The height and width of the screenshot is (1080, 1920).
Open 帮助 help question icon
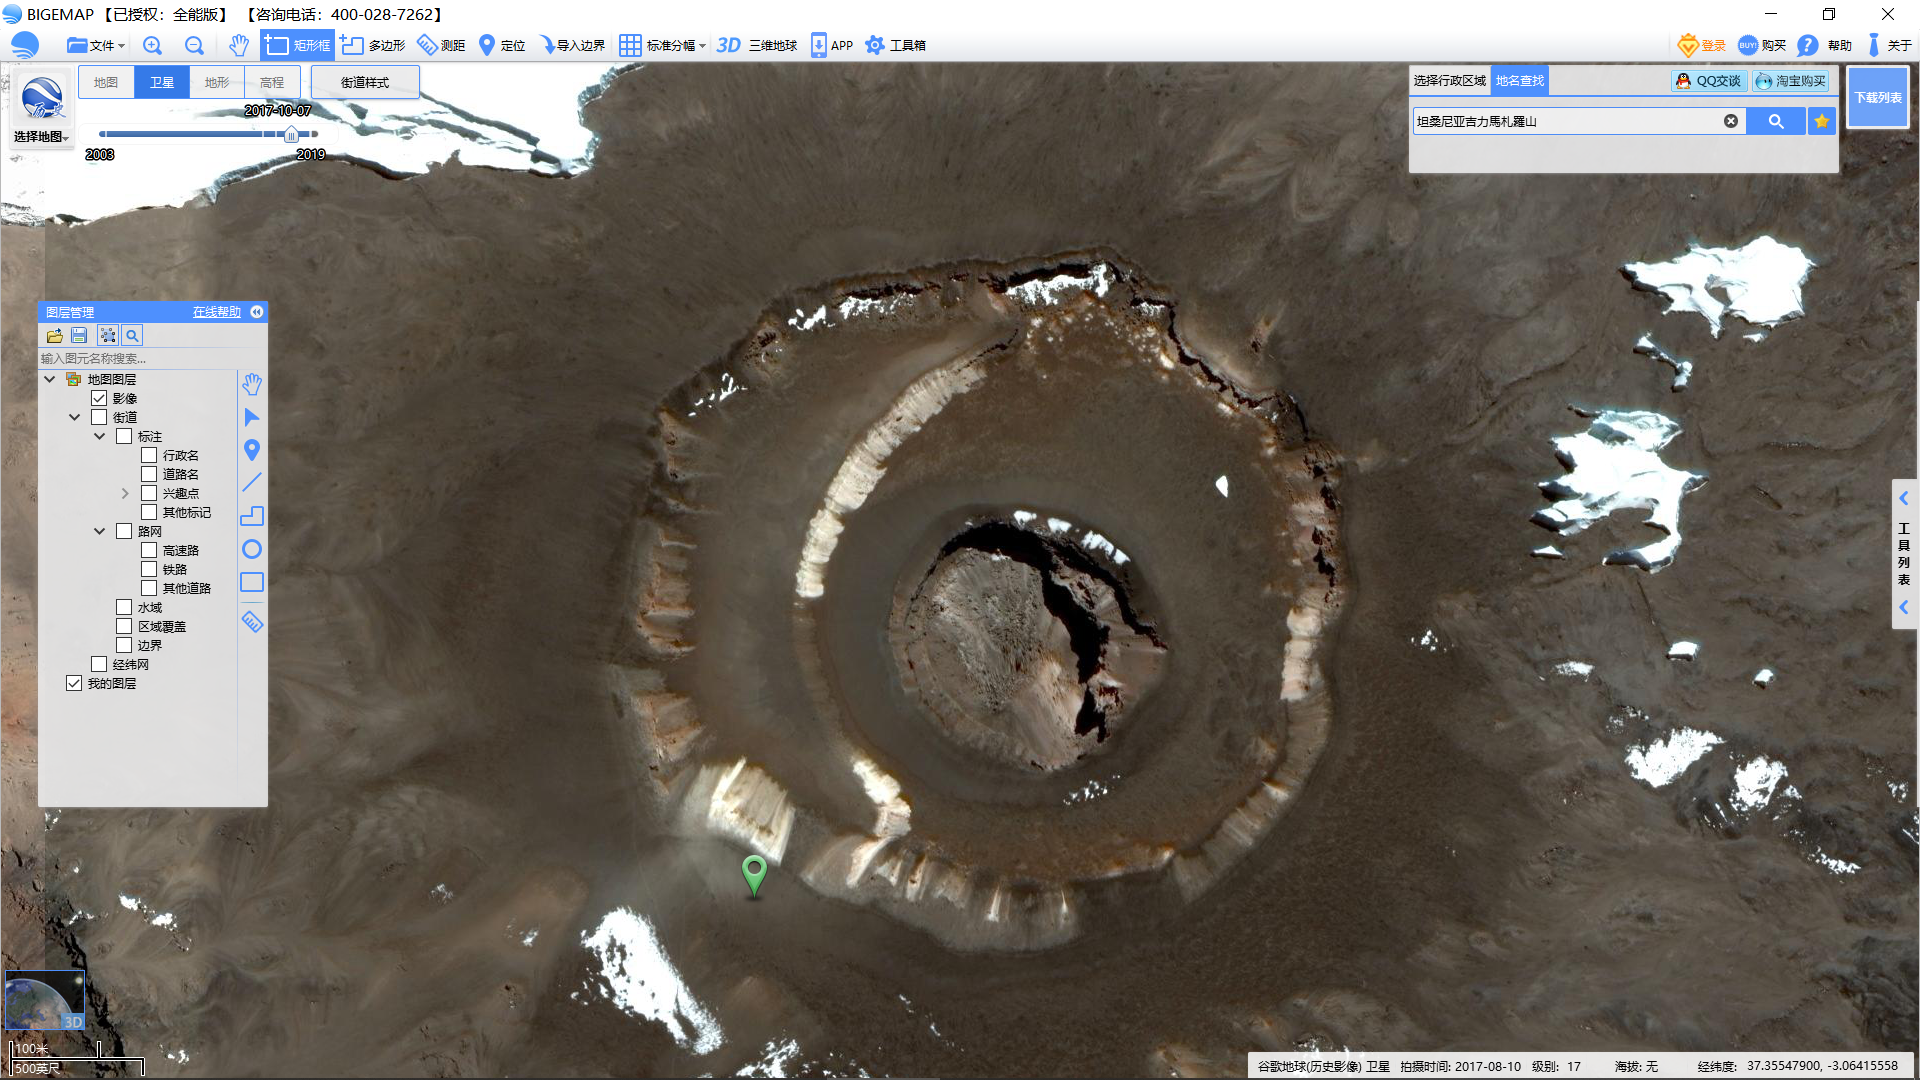[1807, 45]
